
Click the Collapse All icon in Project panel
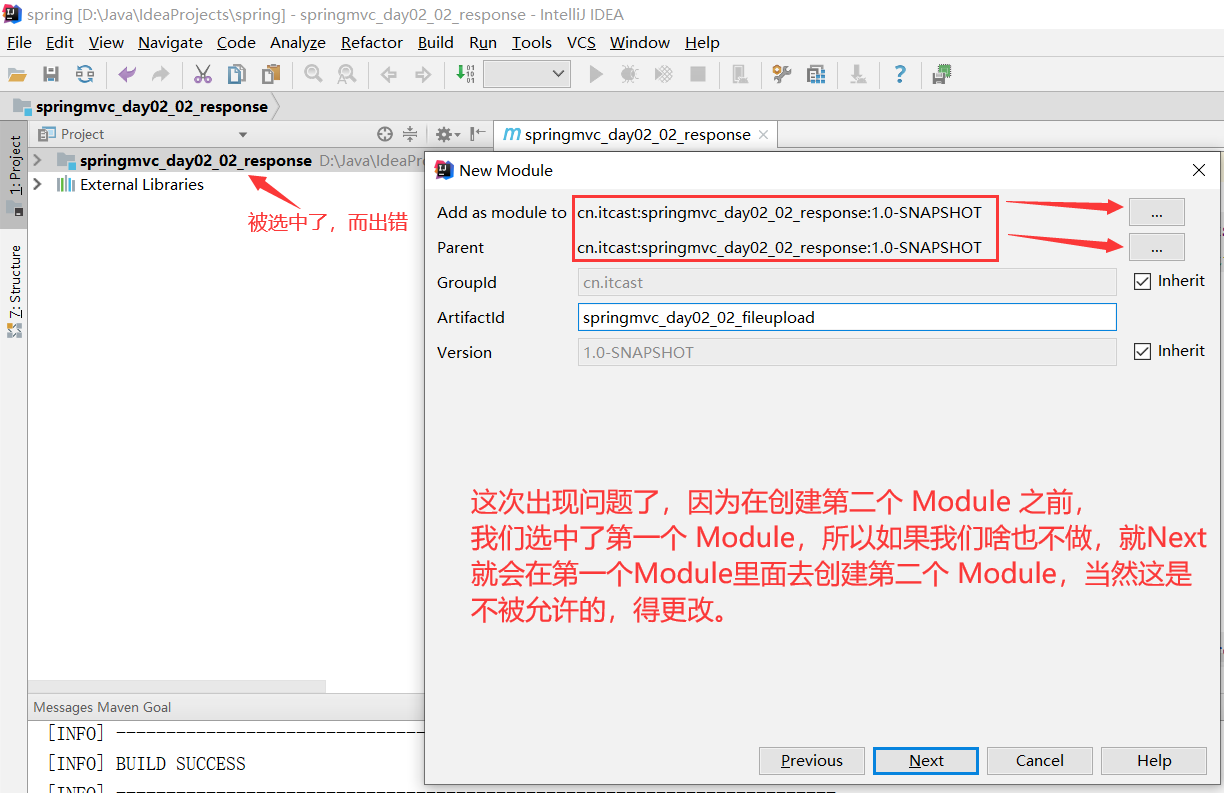(410, 134)
